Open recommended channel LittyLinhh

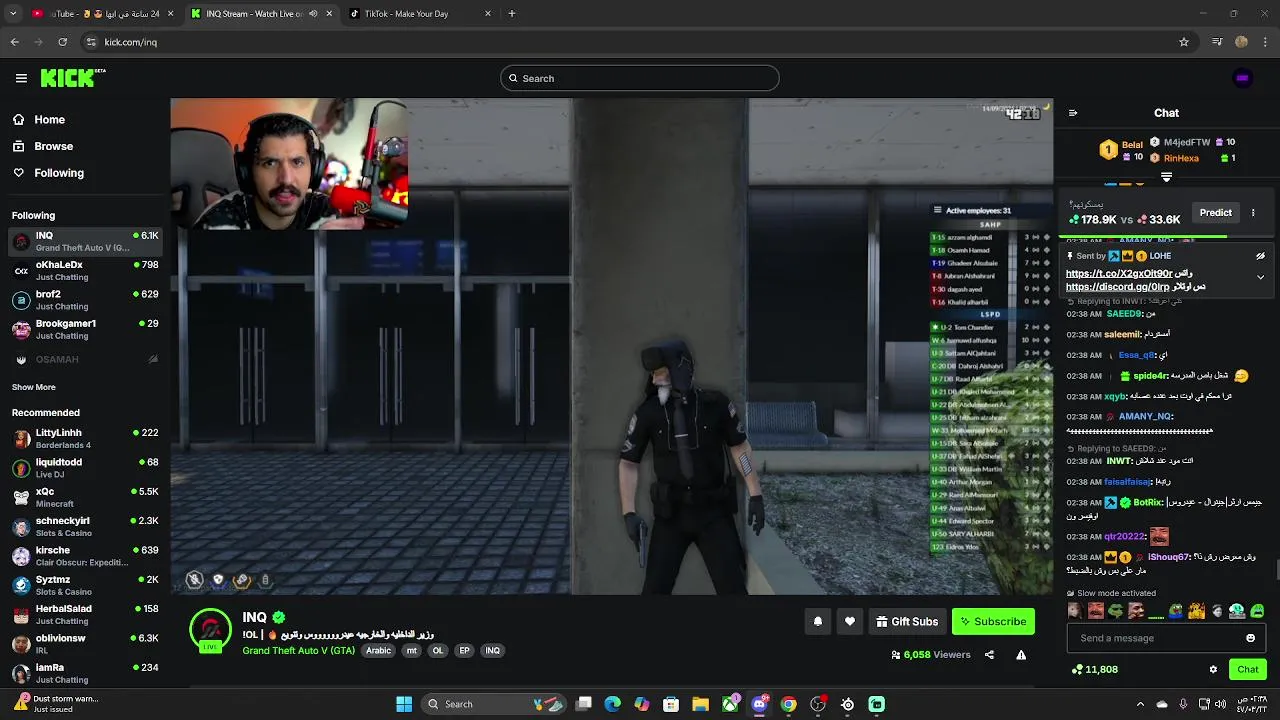click(85, 438)
